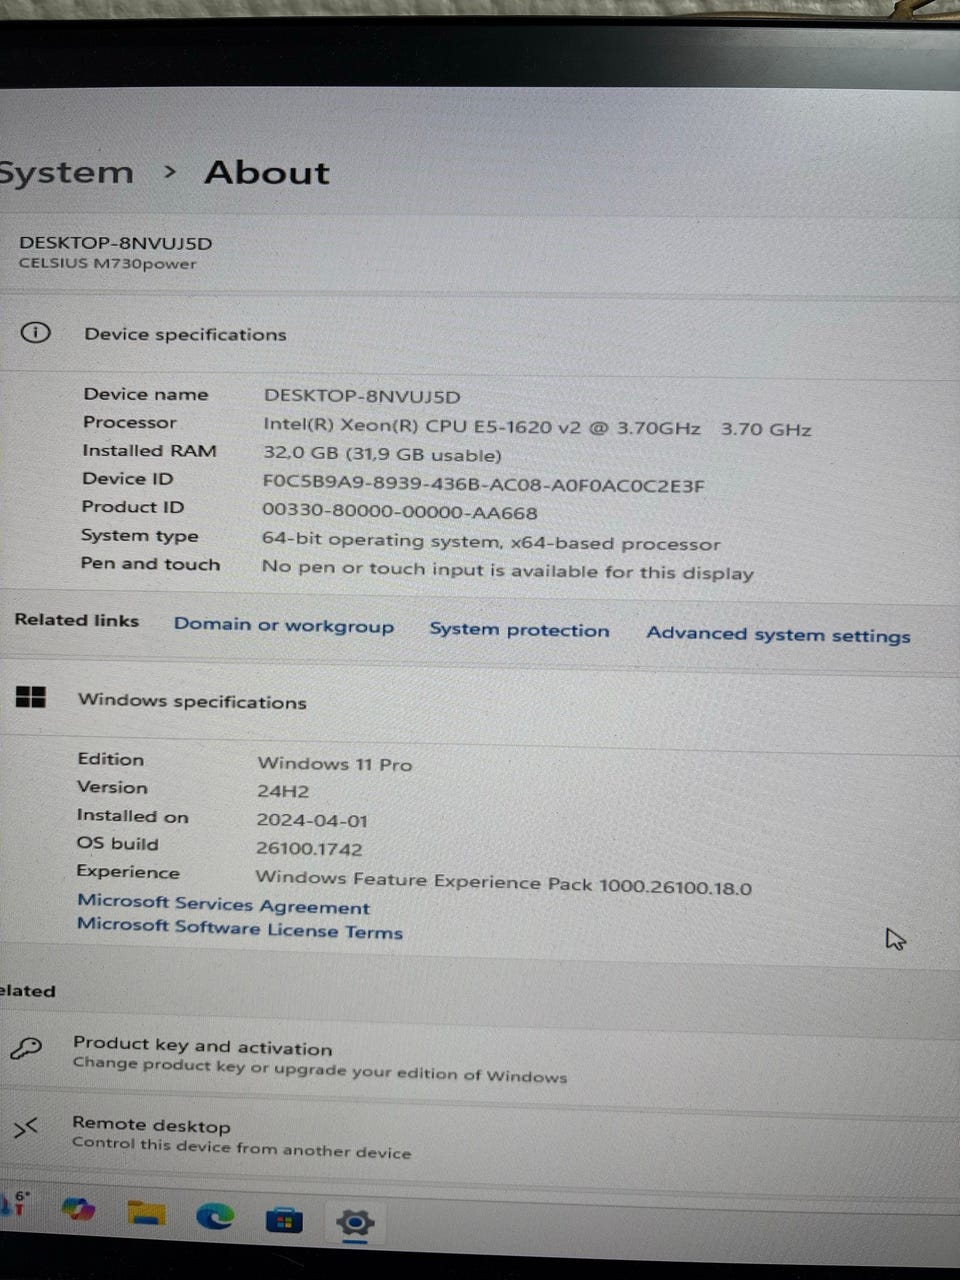Image resolution: width=960 pixels, height=1280 pixels.
Task: Open Copilot from the taskbar
Action: 78,1209
